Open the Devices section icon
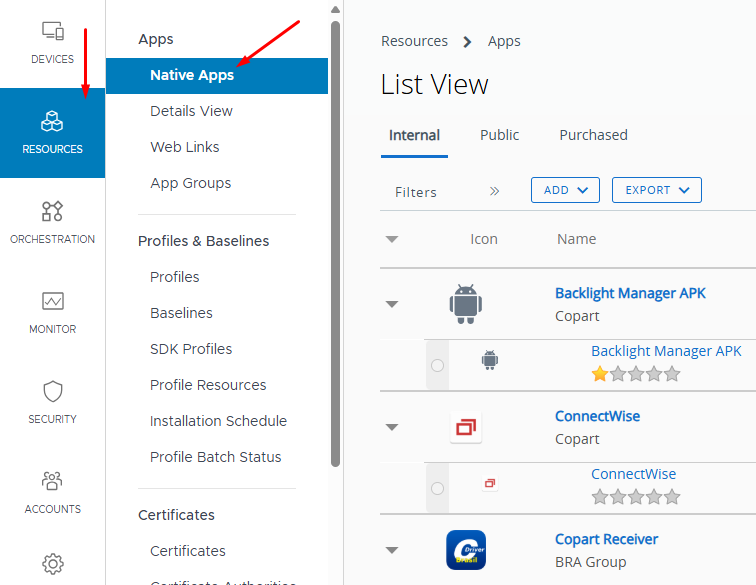This screenshot has height=585, width=756. (52, 31)
